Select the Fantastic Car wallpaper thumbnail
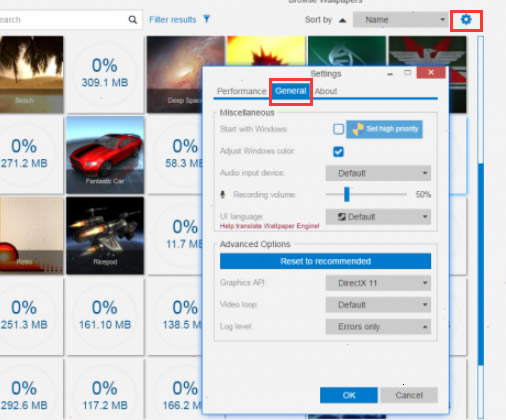The width and height of the screenshot is (506, 420). tap(105, 155)
